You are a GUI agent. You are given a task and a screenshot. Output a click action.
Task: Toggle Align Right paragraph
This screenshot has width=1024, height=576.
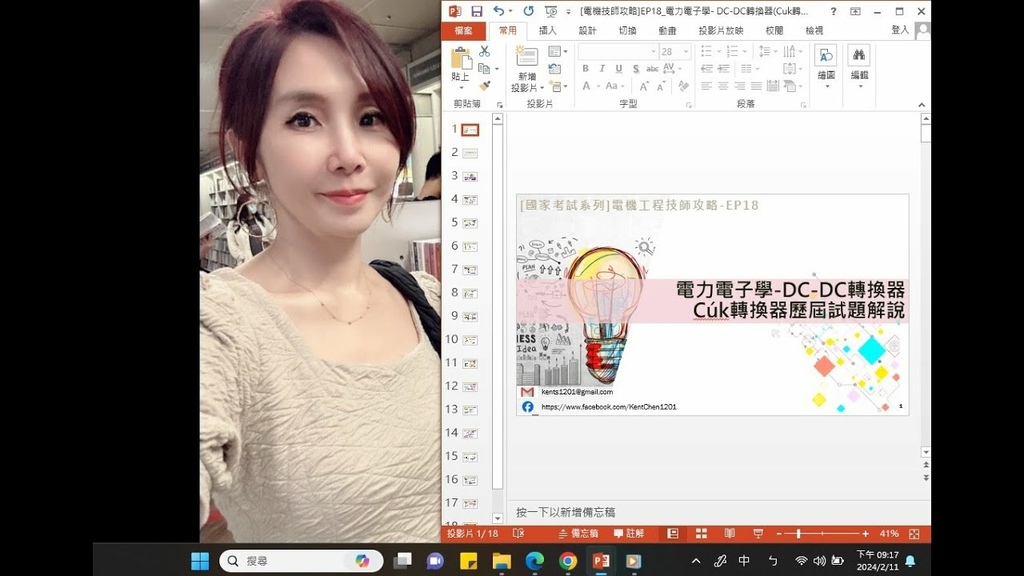click(x=740, y=86)
